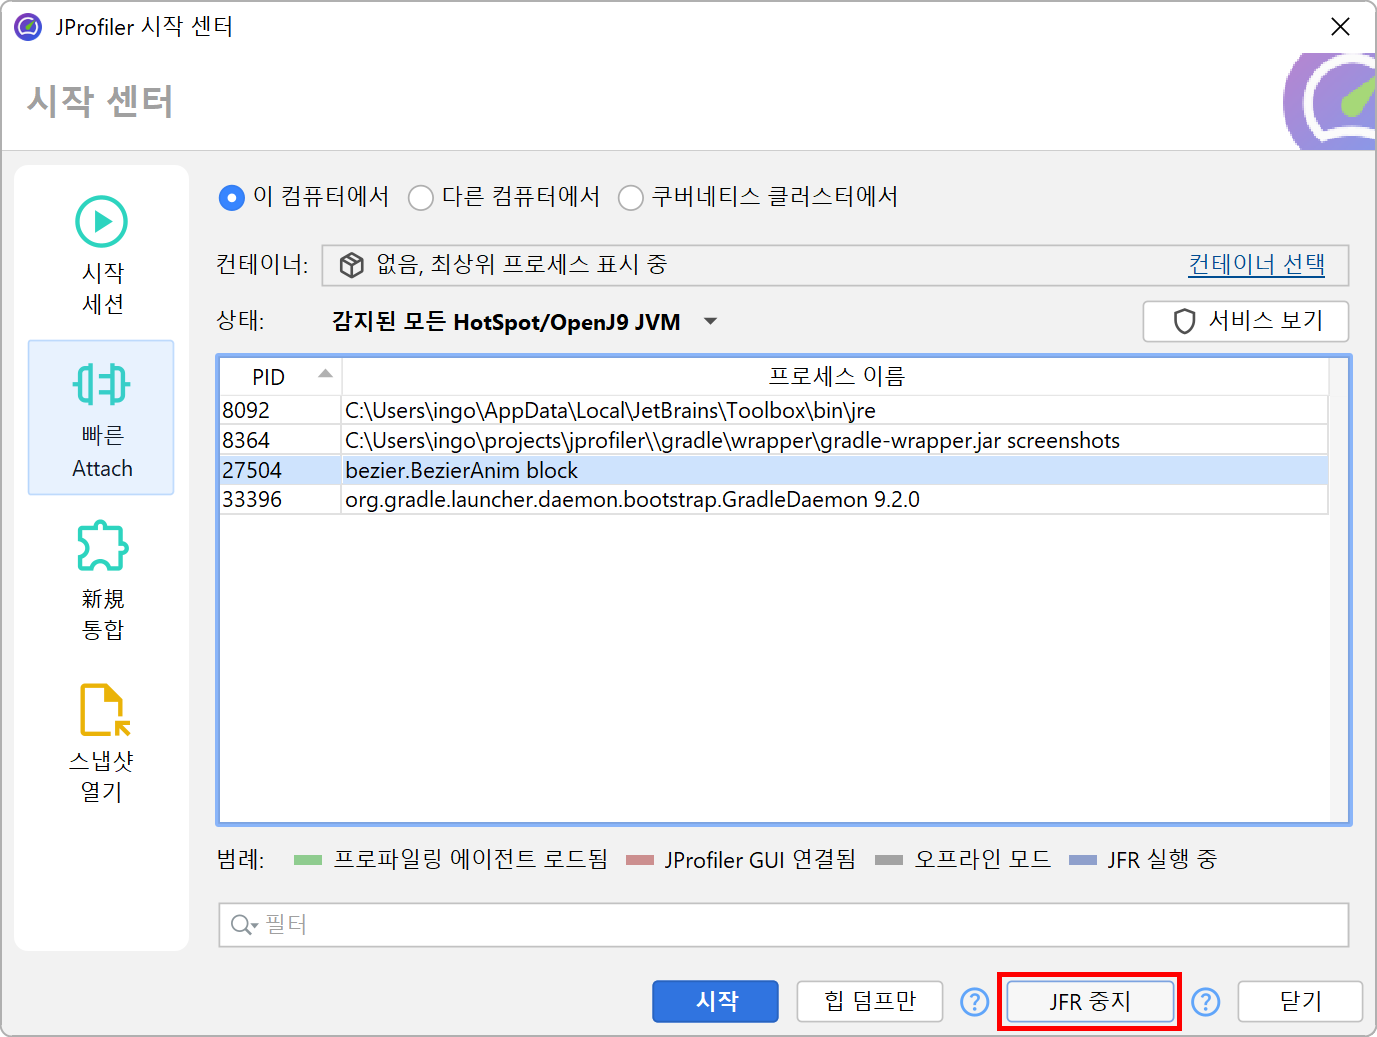The height and width of the screenshot is (1037, 1377).
Task: Click the 컨테이너 선택 link
Action: [1256, 265]
